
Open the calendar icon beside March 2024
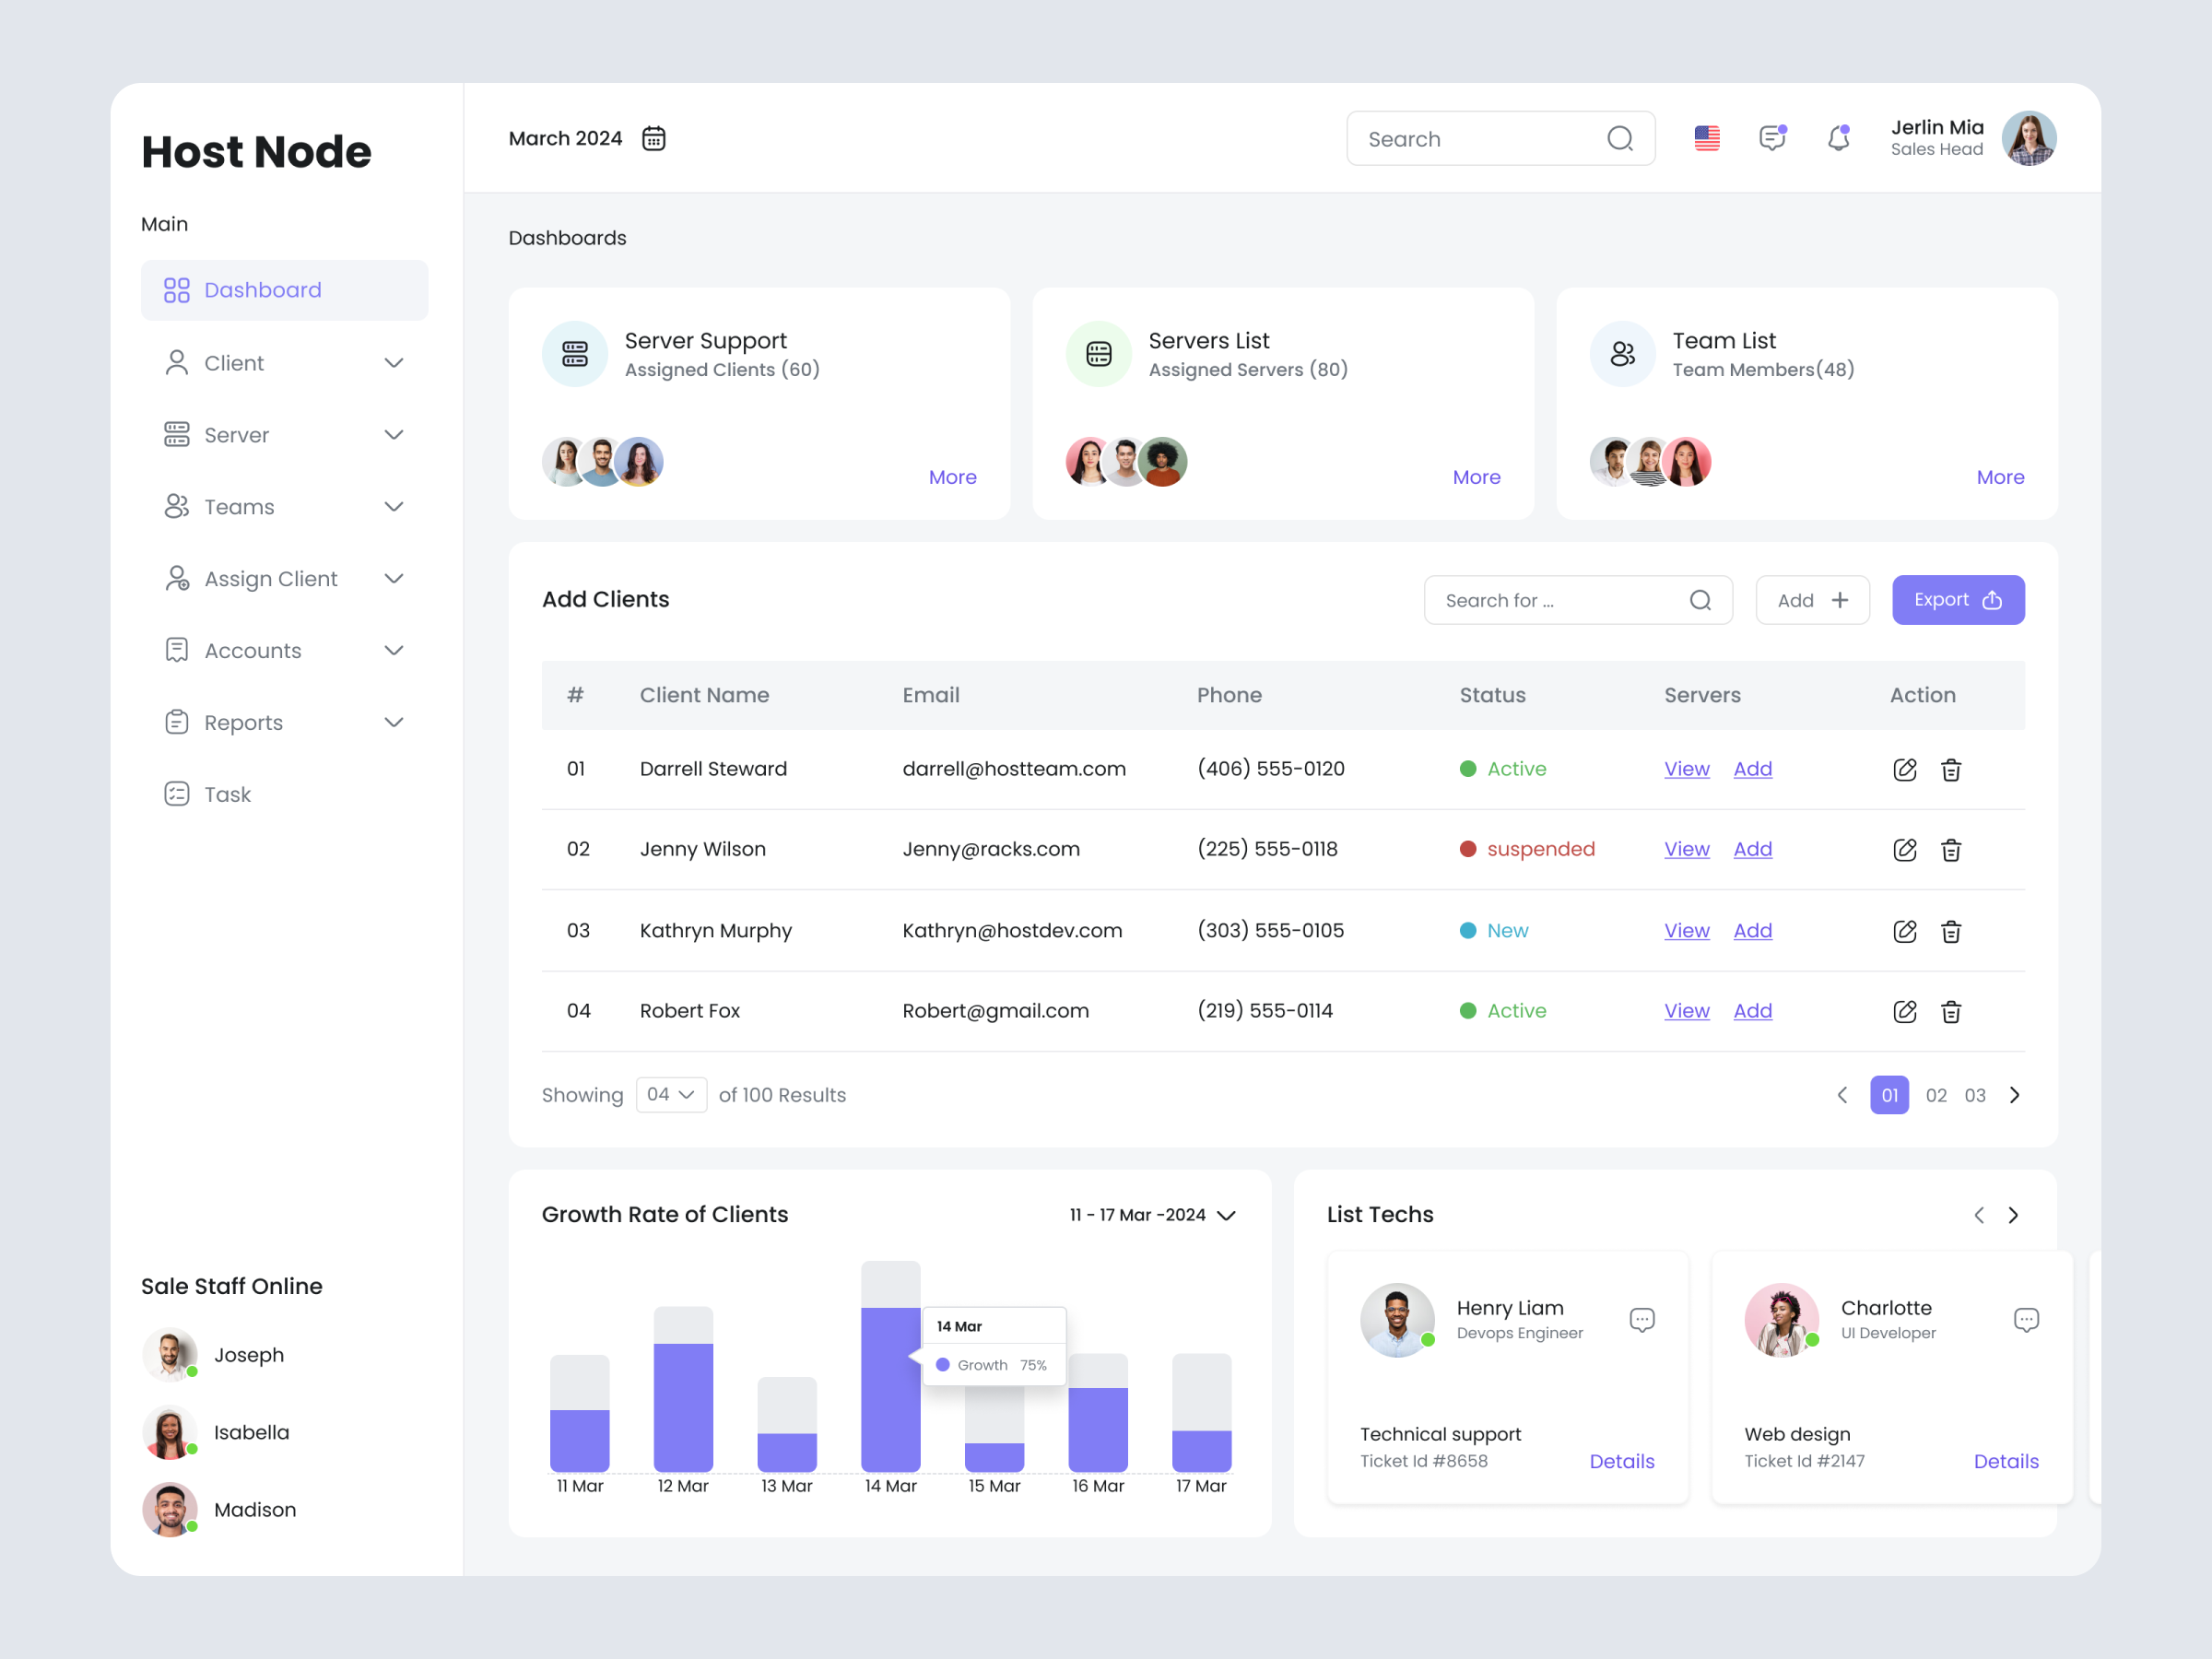click(x=653, y=138)
